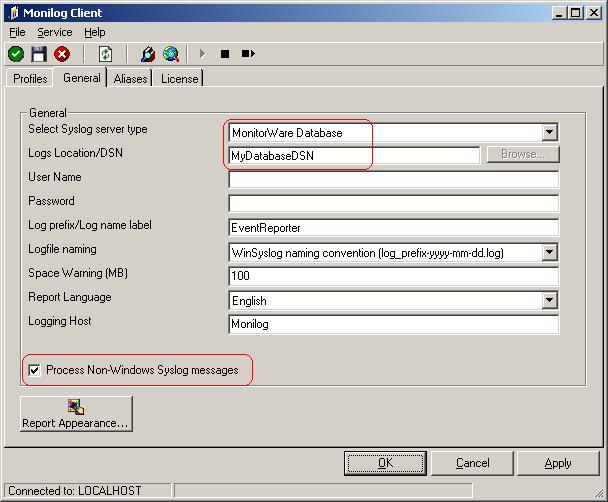Viewport: 608px width, 502px height.
Task: Switch to the Profiles tab
Action: [30, 79]
